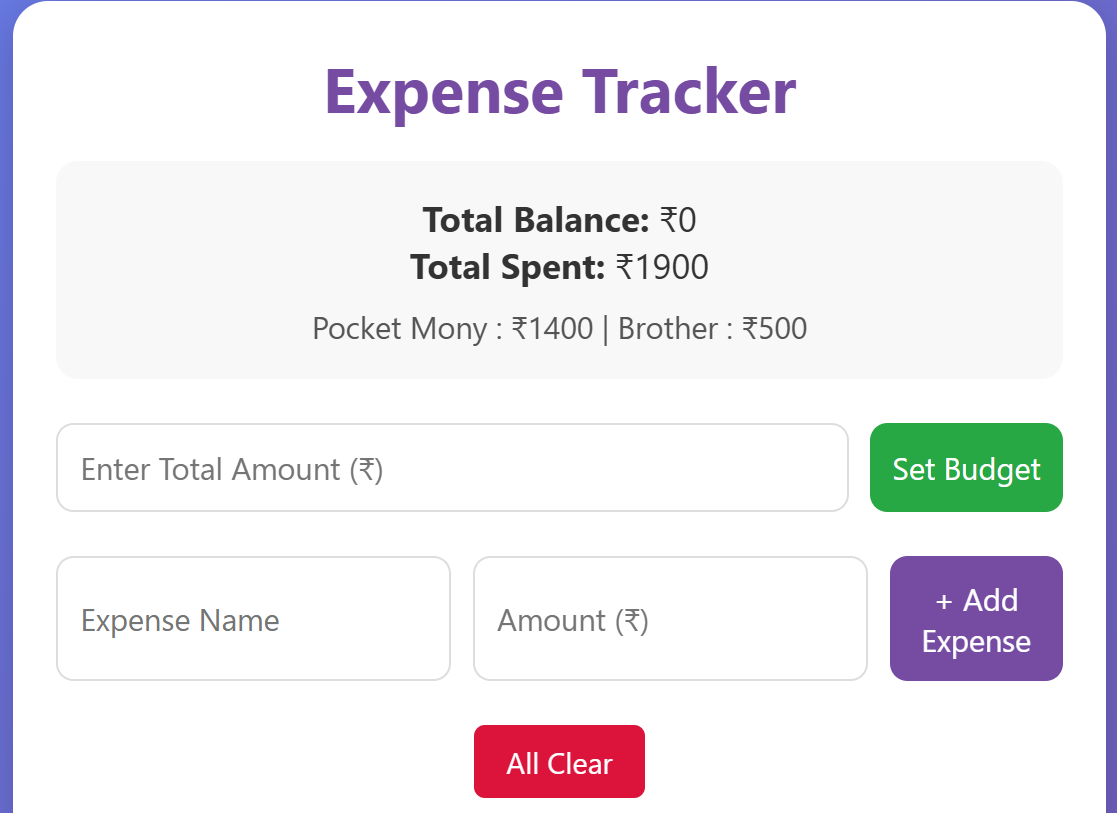Viewport: 1117px width, 813px height.
Task: Click the page background below All Clear
Action: click(x=559, y=805)
